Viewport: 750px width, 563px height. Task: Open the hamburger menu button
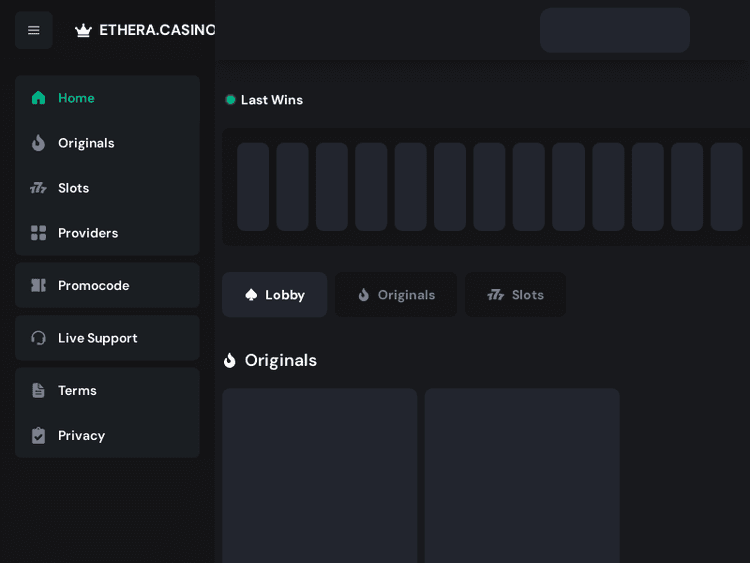(x=33, y=30)
